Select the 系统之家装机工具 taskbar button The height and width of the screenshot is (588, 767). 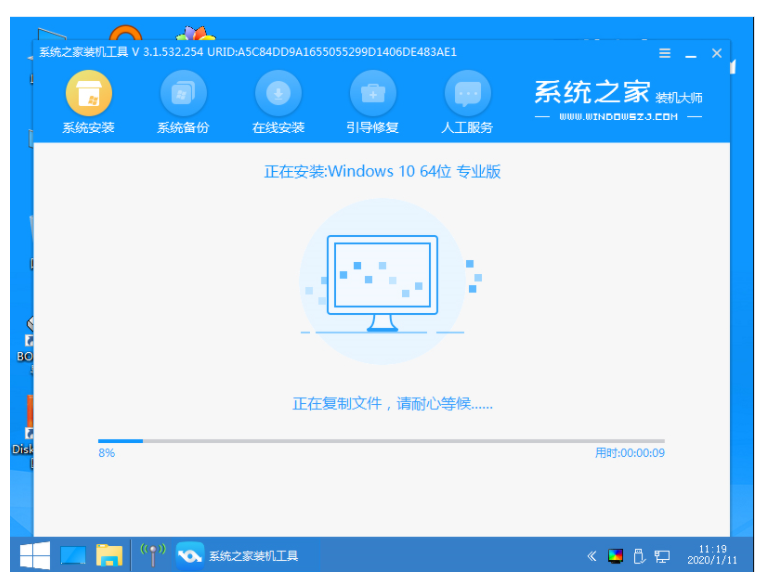(x=237, y=555)
